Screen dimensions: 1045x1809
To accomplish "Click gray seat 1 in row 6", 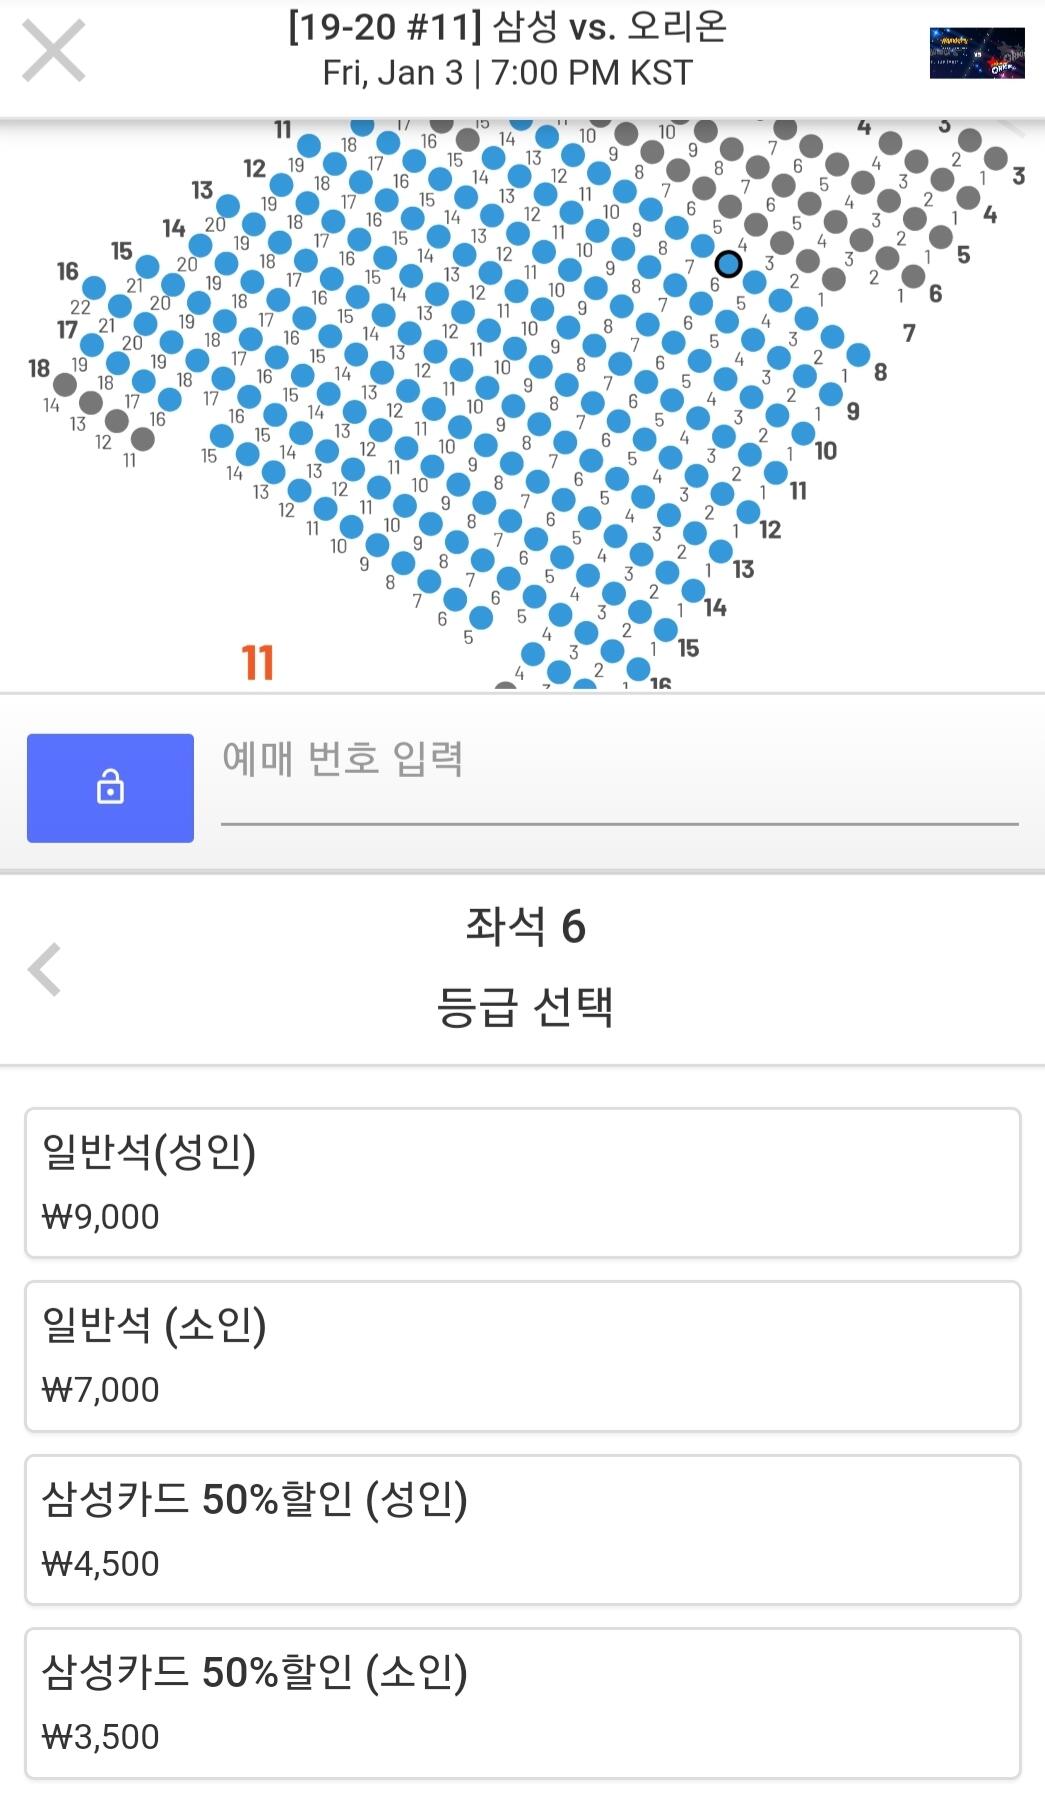I will pyautogui.click(x=913, y=275).
